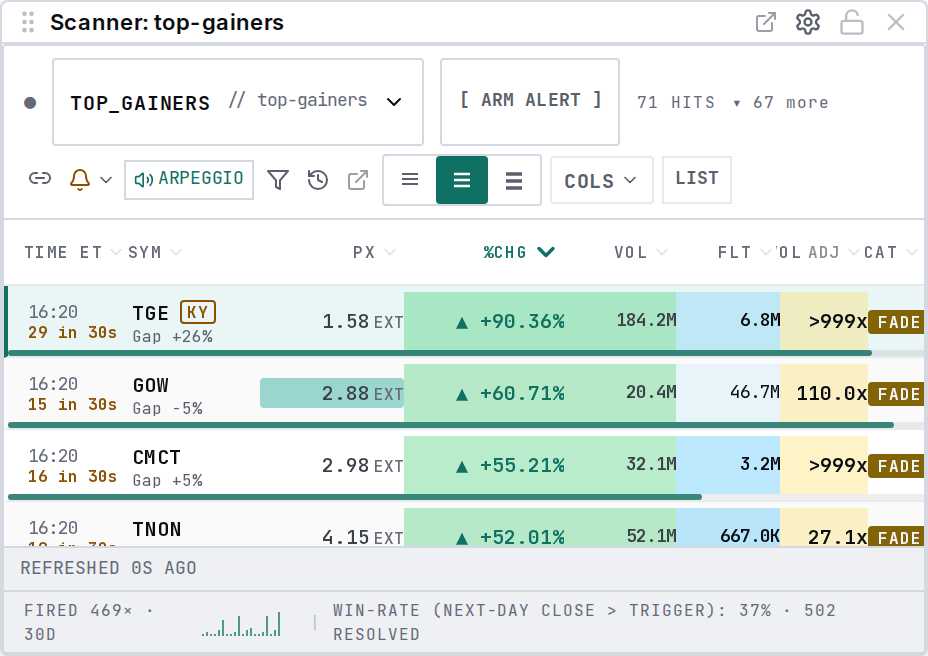Open the scanner settings gear

(x=807, y=22)
